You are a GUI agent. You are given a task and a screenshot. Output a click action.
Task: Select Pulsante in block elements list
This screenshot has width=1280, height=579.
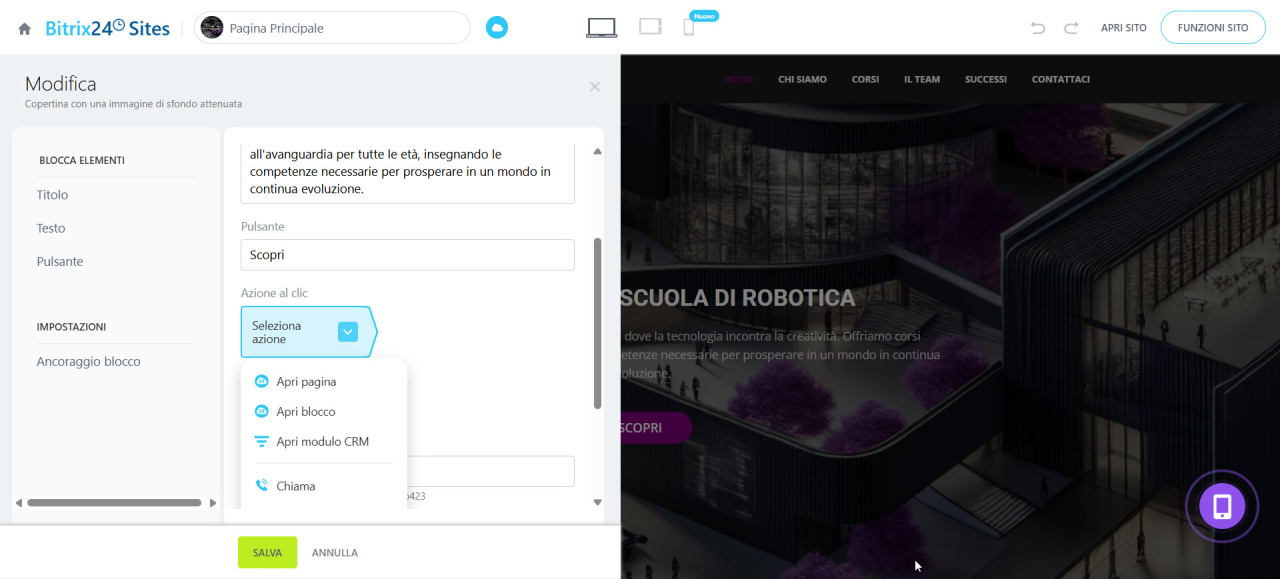[60, 261]
